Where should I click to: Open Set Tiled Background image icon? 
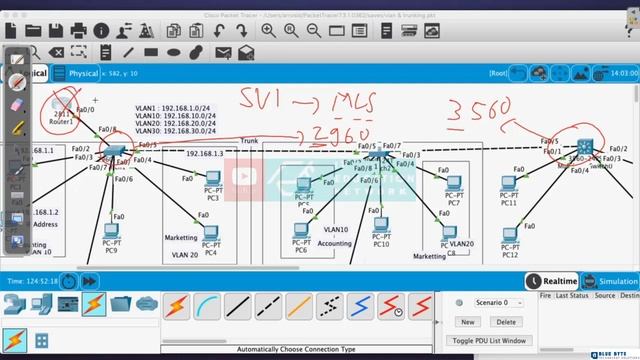[x=580, y=73]
